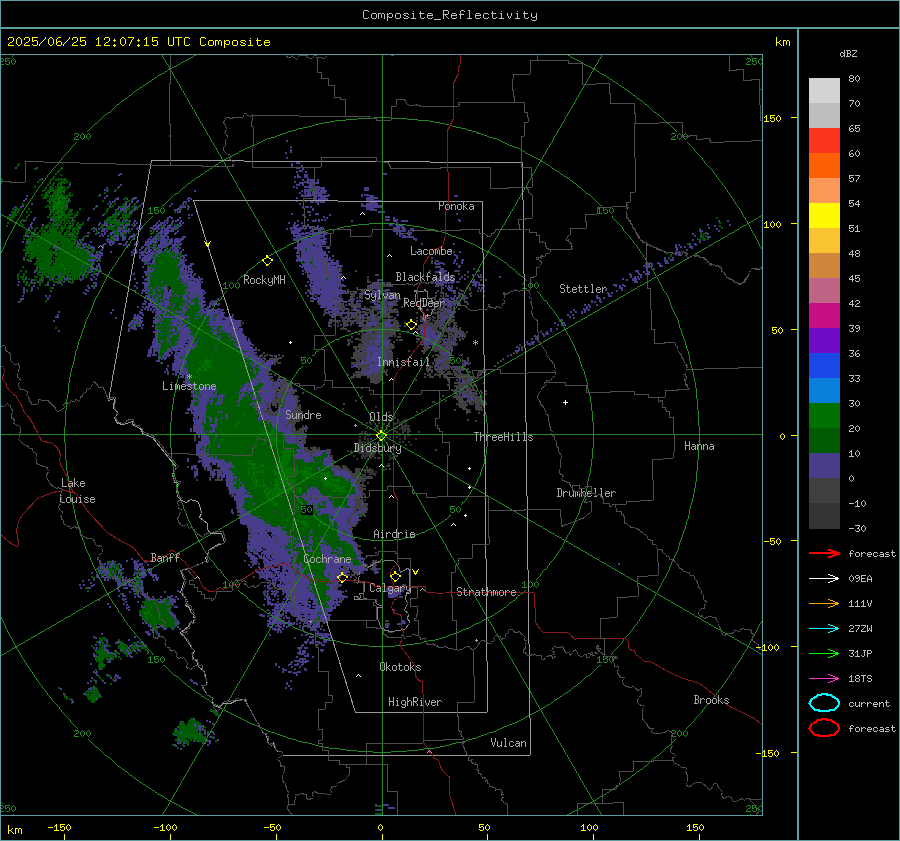Select the magenta 18TS arrow legend entry
The height and width of the screenshot is (841, 900).
824,679
